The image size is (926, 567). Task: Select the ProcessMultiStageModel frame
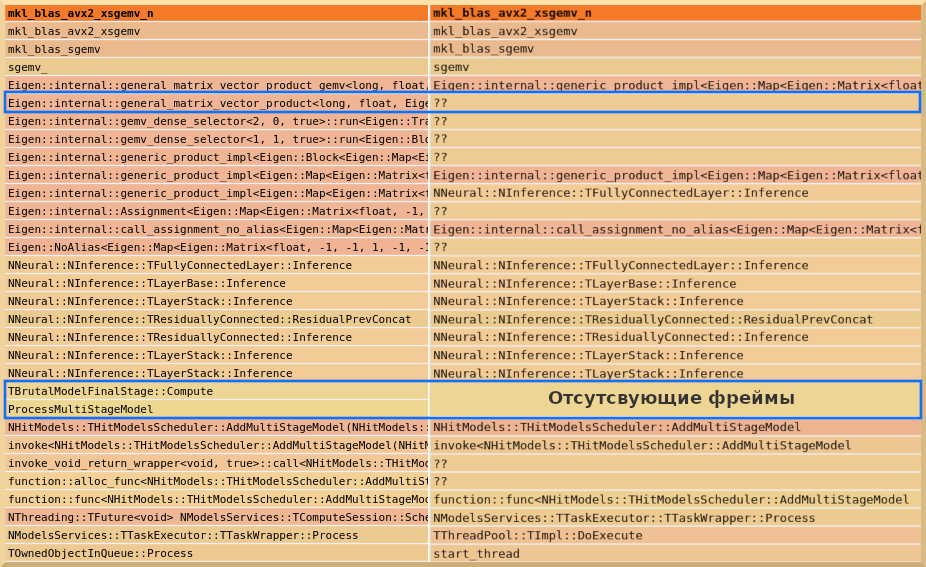tap(216, 409)
